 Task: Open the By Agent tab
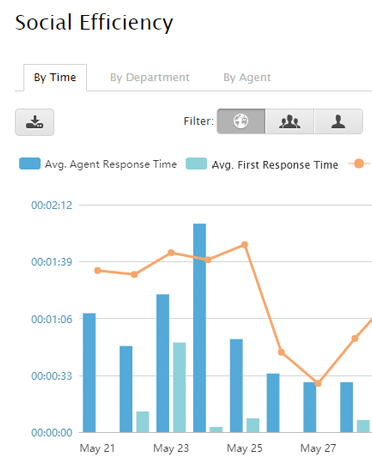pos(247,77)
